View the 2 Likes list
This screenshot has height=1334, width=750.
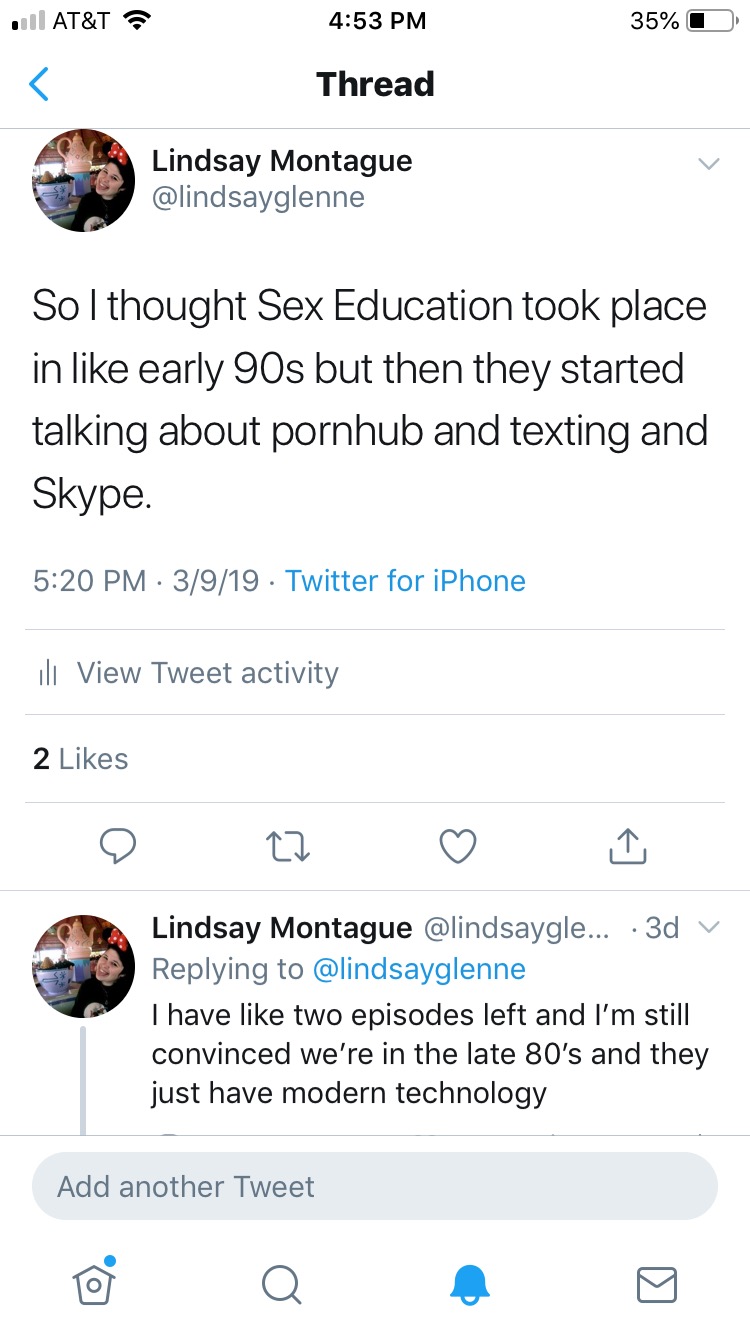click(81, 759)
